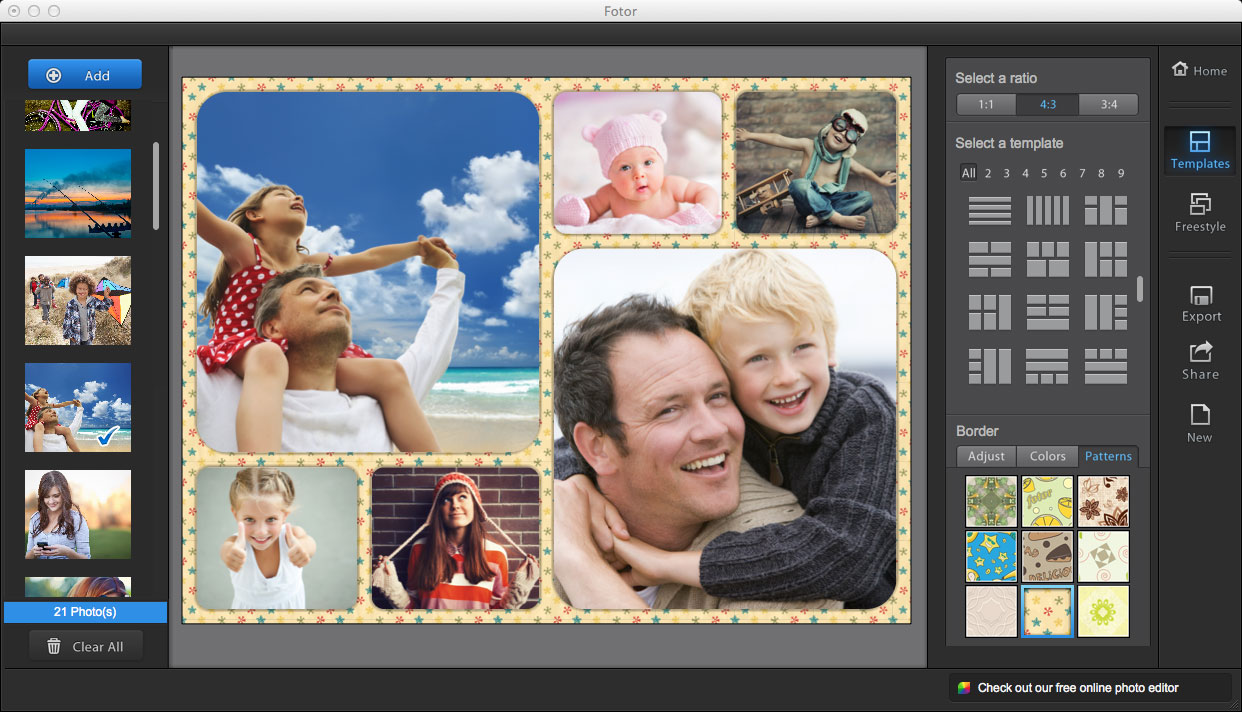Filter templates to 5 photos

click(1044, 173)
